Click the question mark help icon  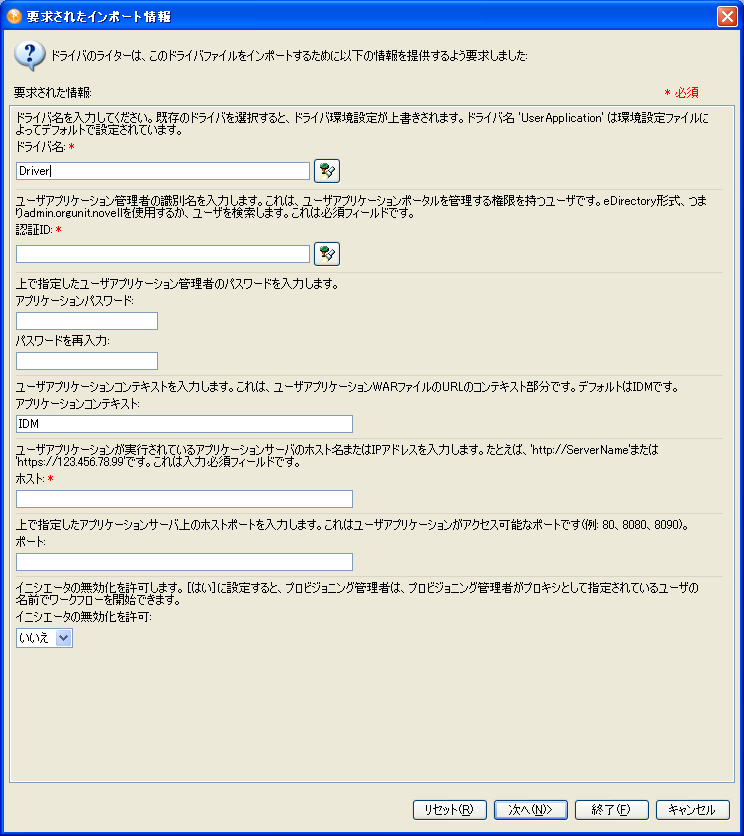pos(30,55)
